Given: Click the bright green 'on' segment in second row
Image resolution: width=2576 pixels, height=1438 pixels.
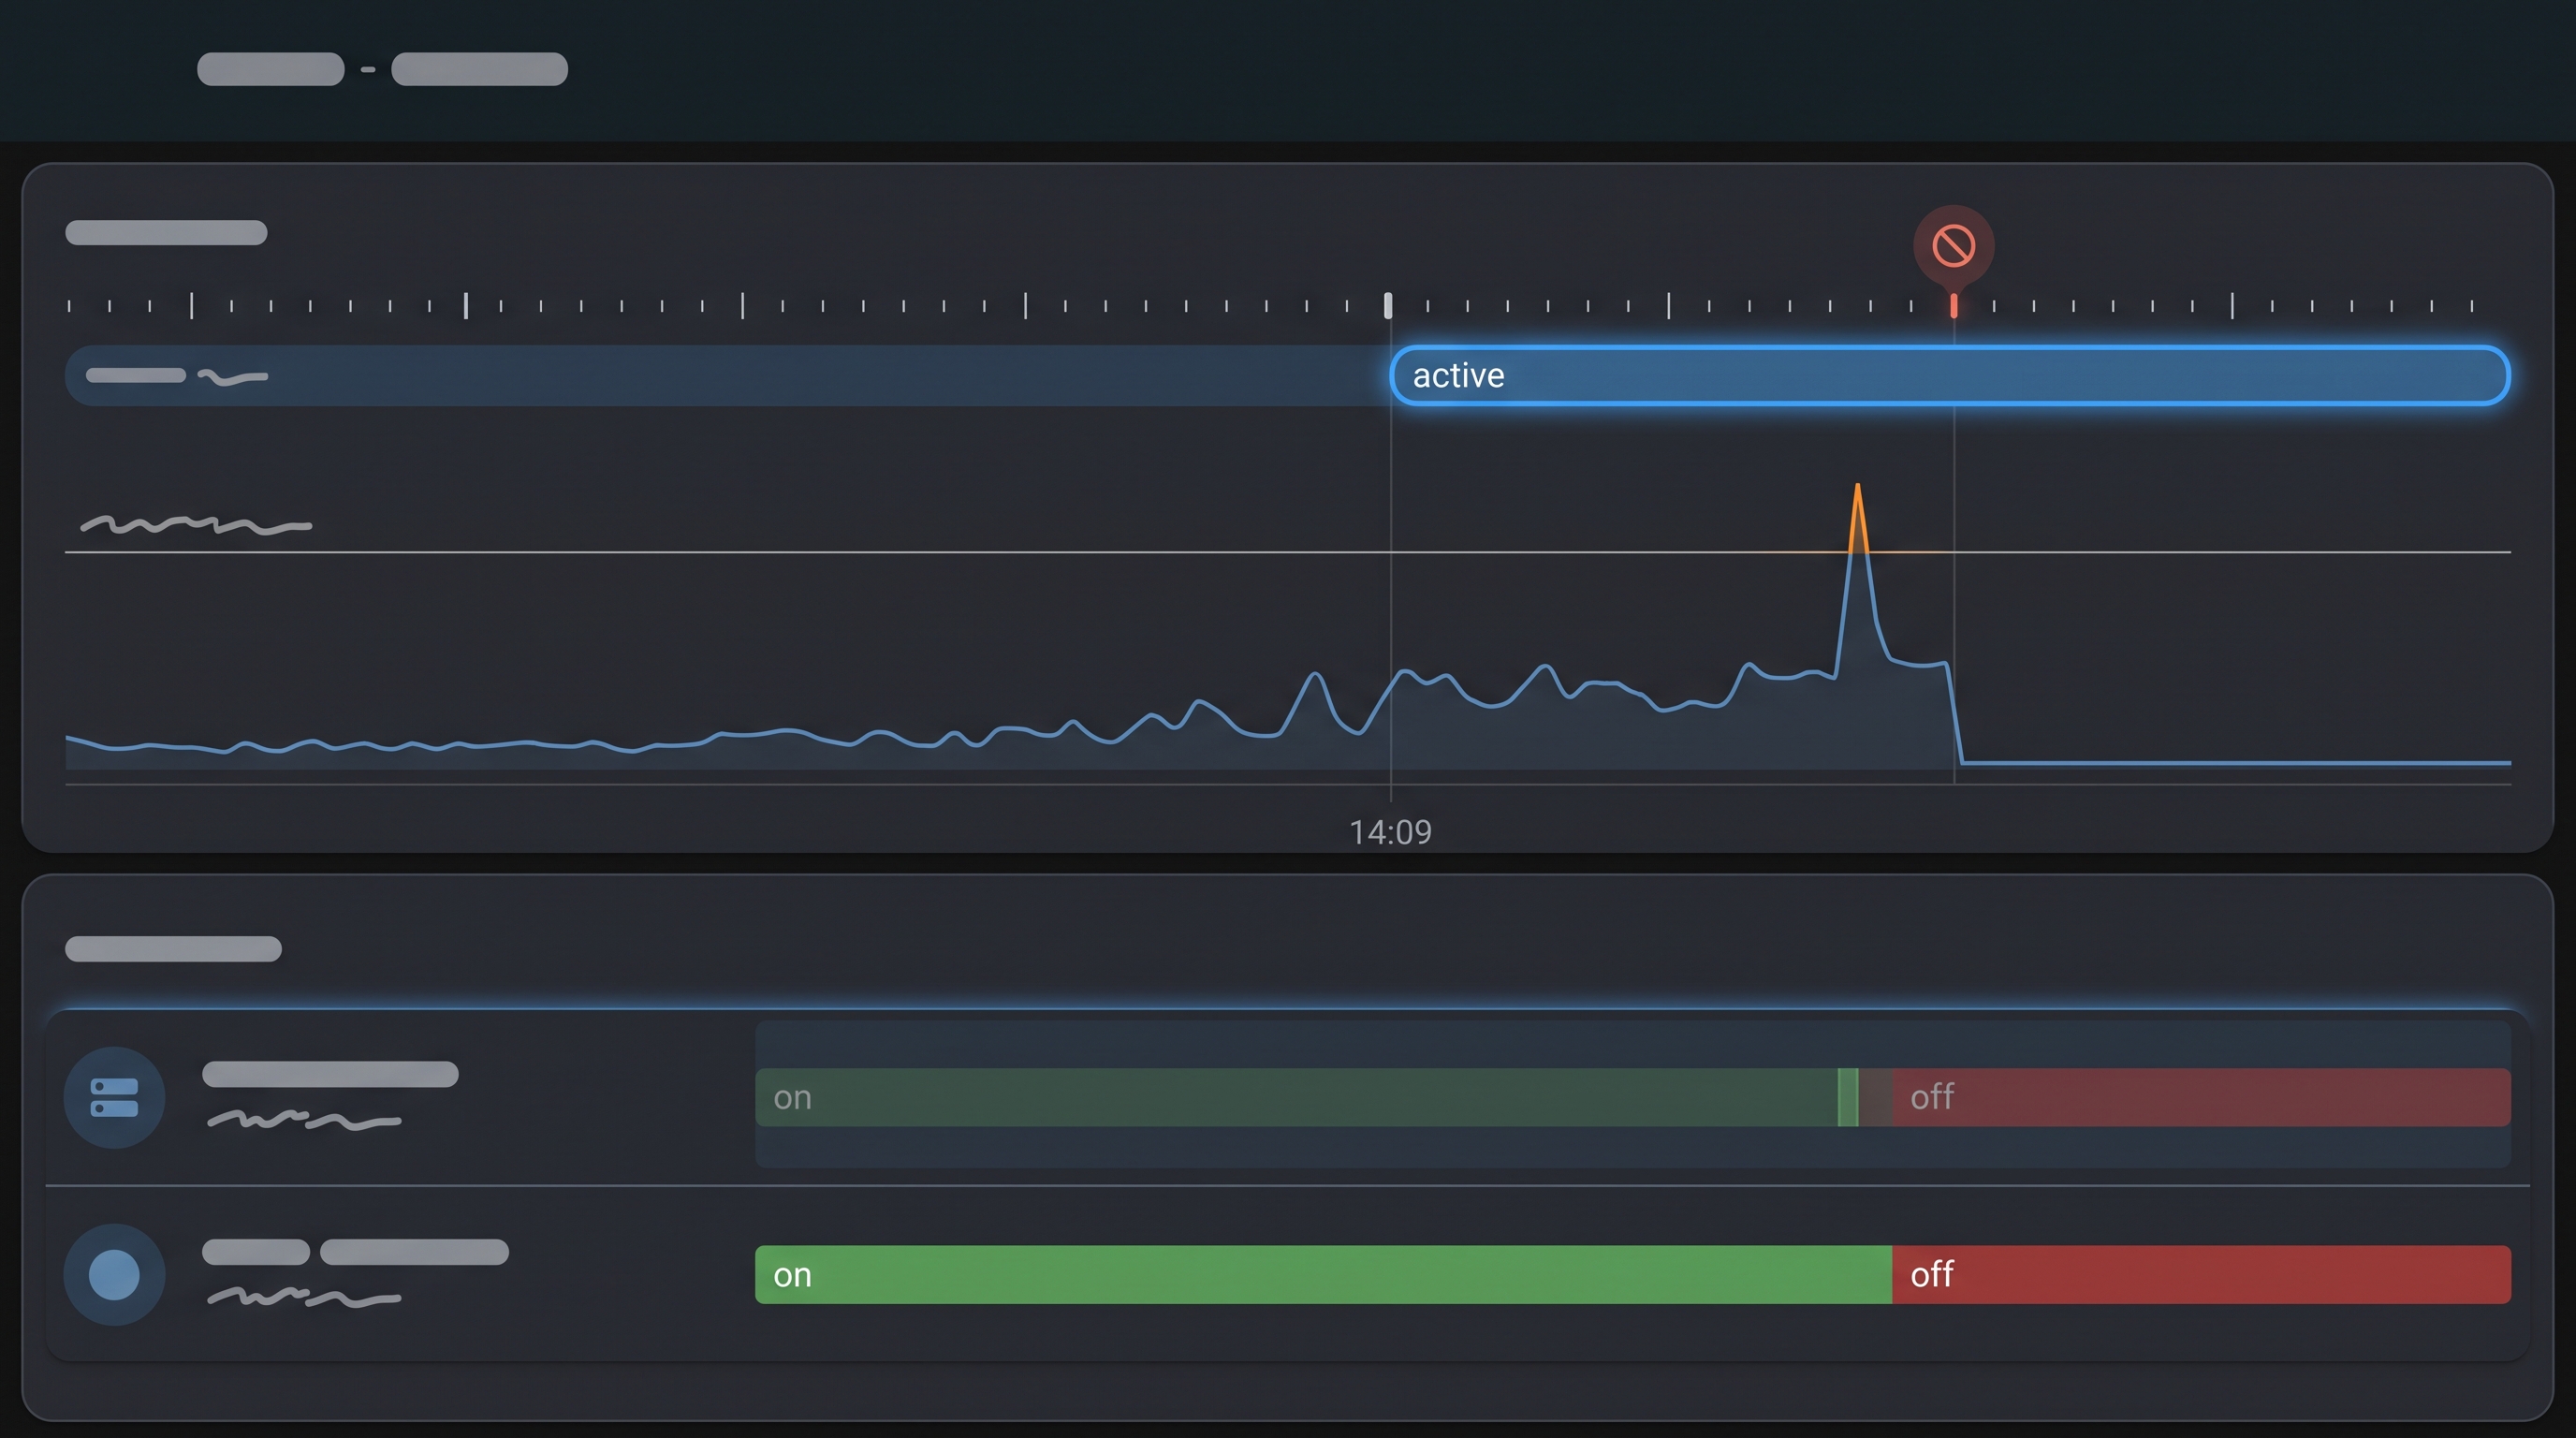Looking at the screenshot, I should click(x=1323, y=1275).
